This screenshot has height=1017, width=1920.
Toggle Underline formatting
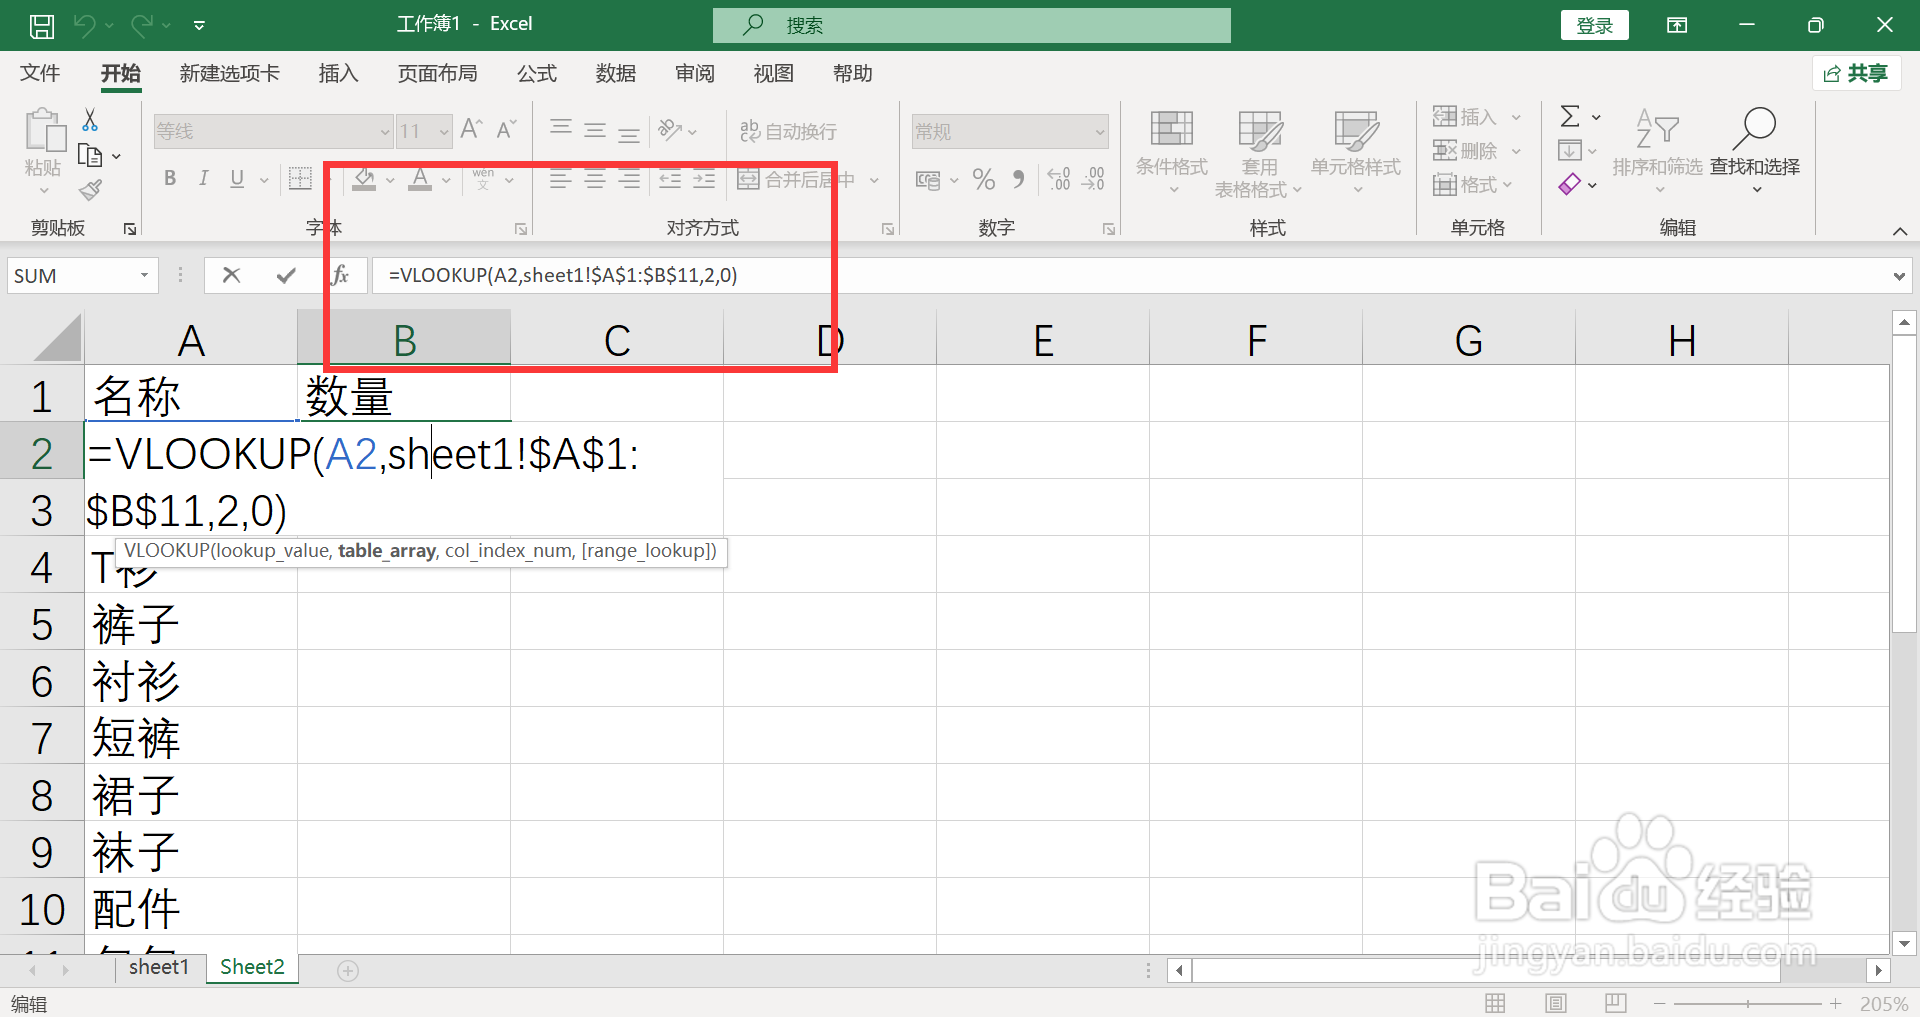[x=237, y=179]
